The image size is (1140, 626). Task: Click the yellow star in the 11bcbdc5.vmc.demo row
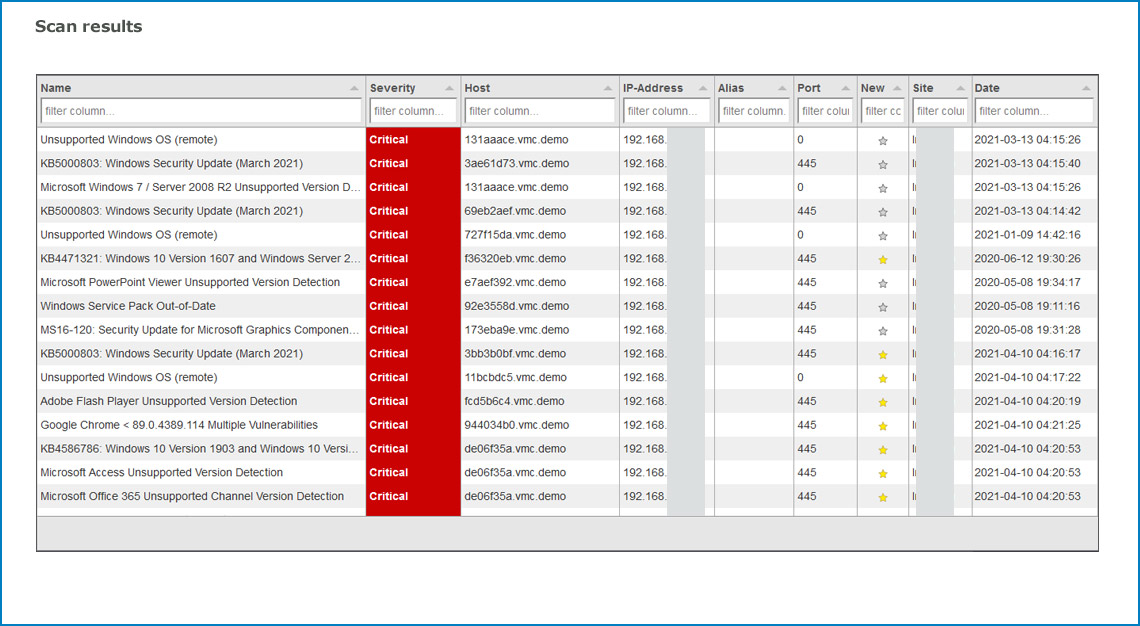click(x=883, y=379)
